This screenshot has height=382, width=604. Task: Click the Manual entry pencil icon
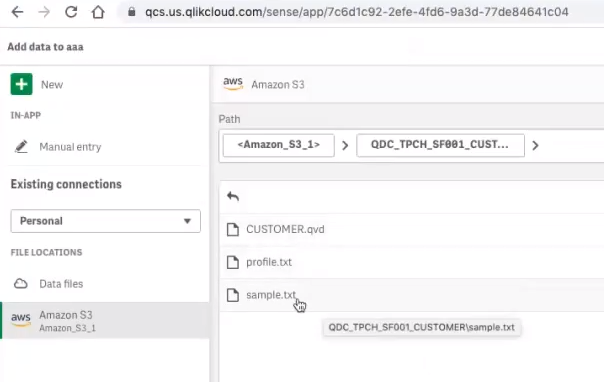[x=21, y=147]
